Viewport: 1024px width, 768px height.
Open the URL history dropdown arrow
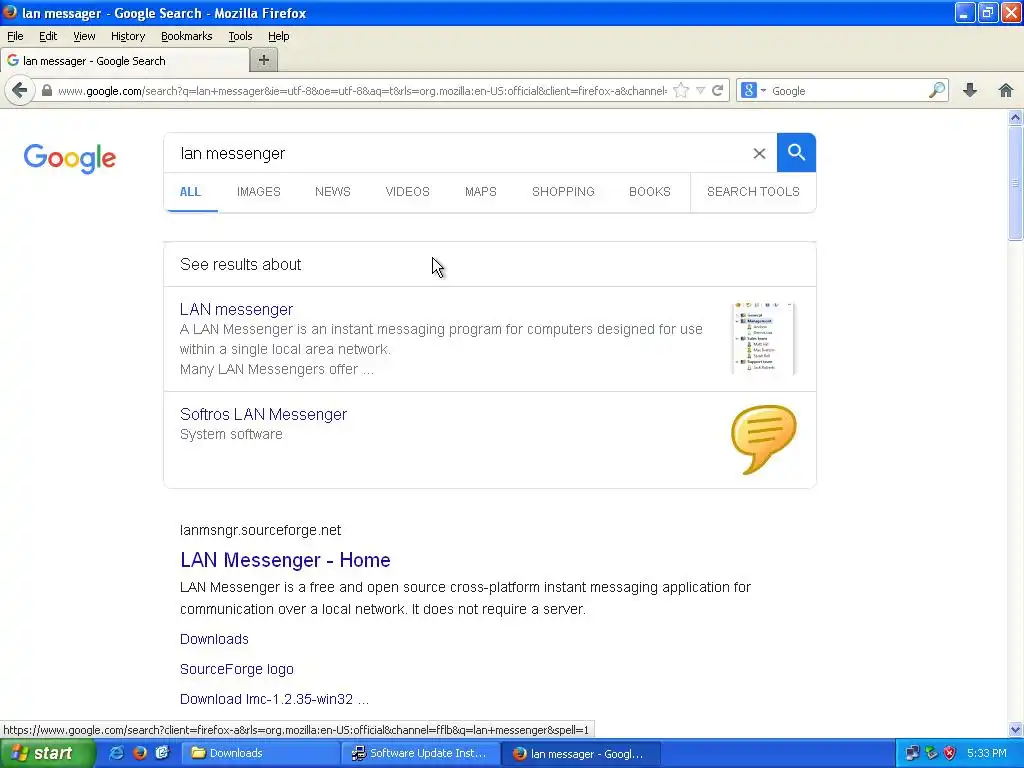700,90
